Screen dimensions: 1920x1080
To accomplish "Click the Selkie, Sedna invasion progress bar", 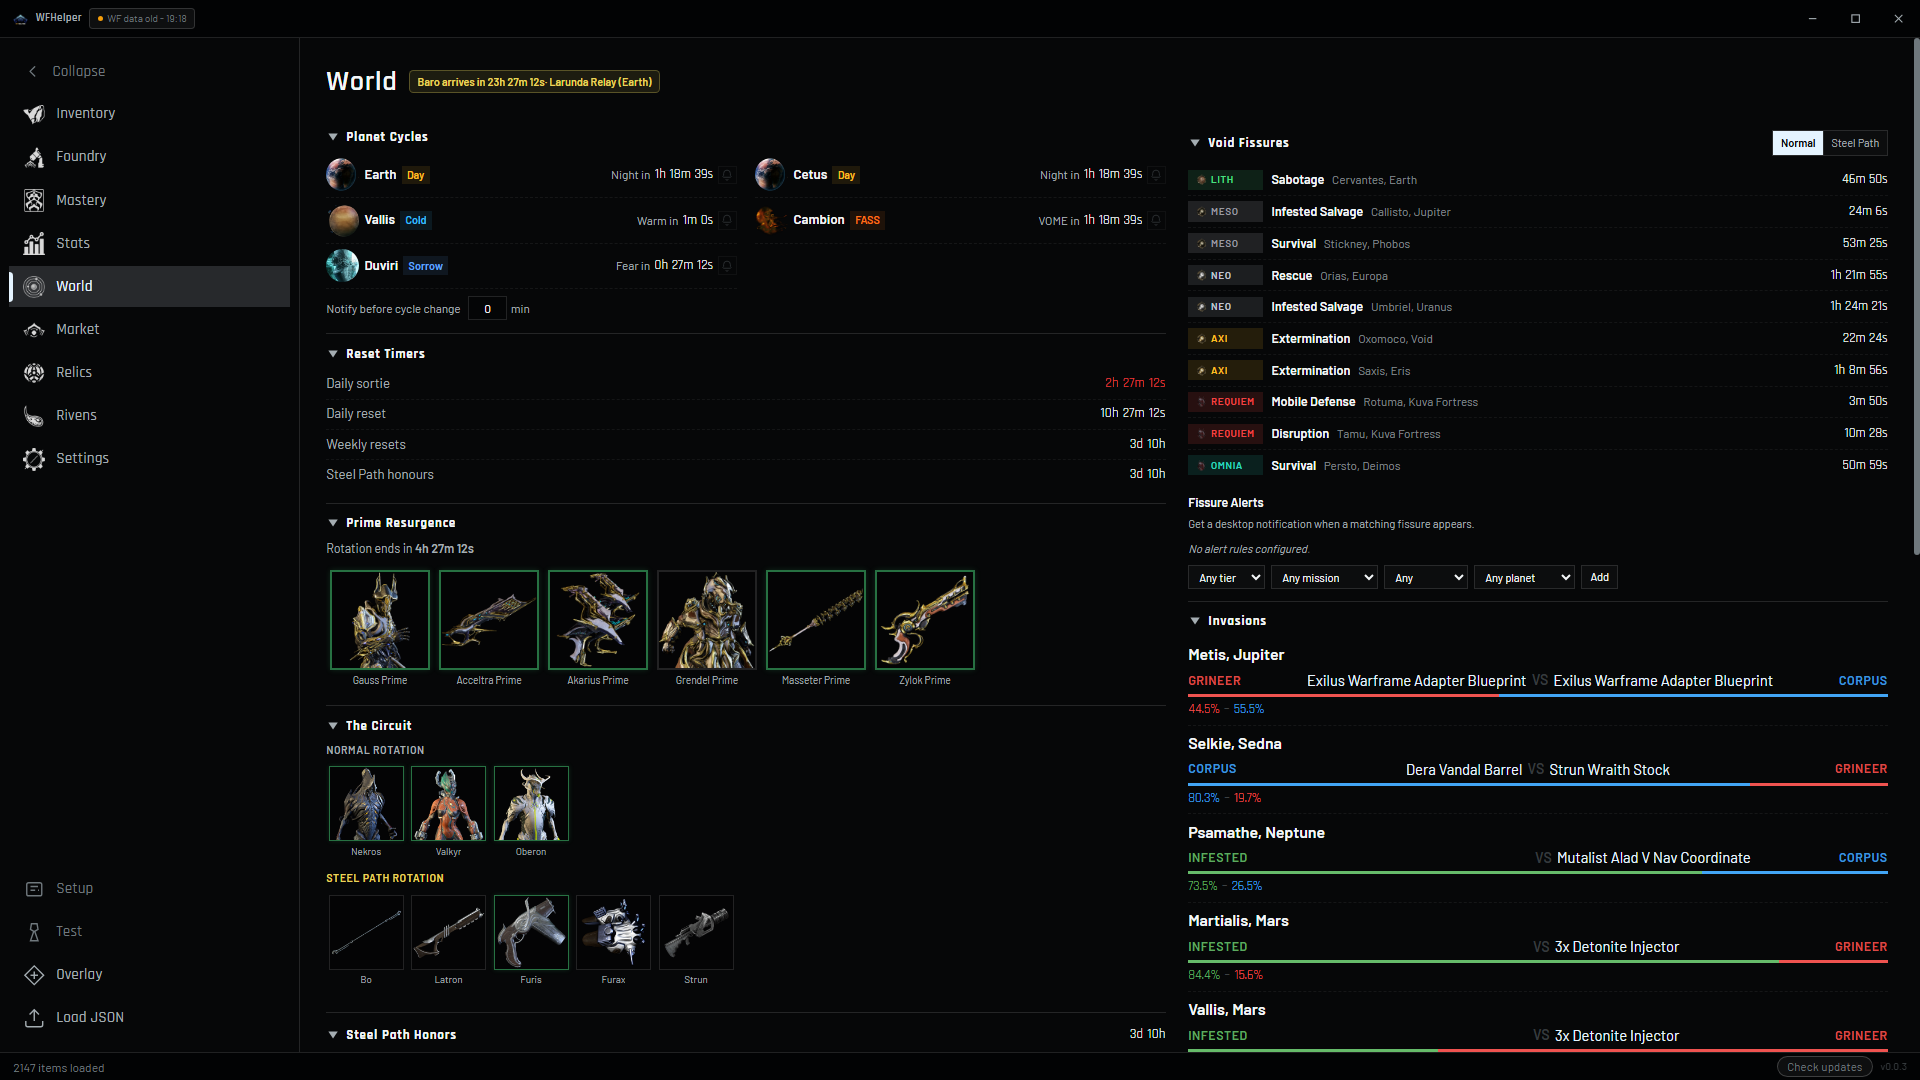I will (1537, 785).
